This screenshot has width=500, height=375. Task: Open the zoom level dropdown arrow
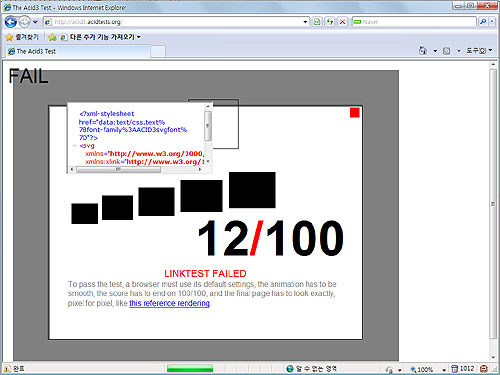(x=444, y=370)
